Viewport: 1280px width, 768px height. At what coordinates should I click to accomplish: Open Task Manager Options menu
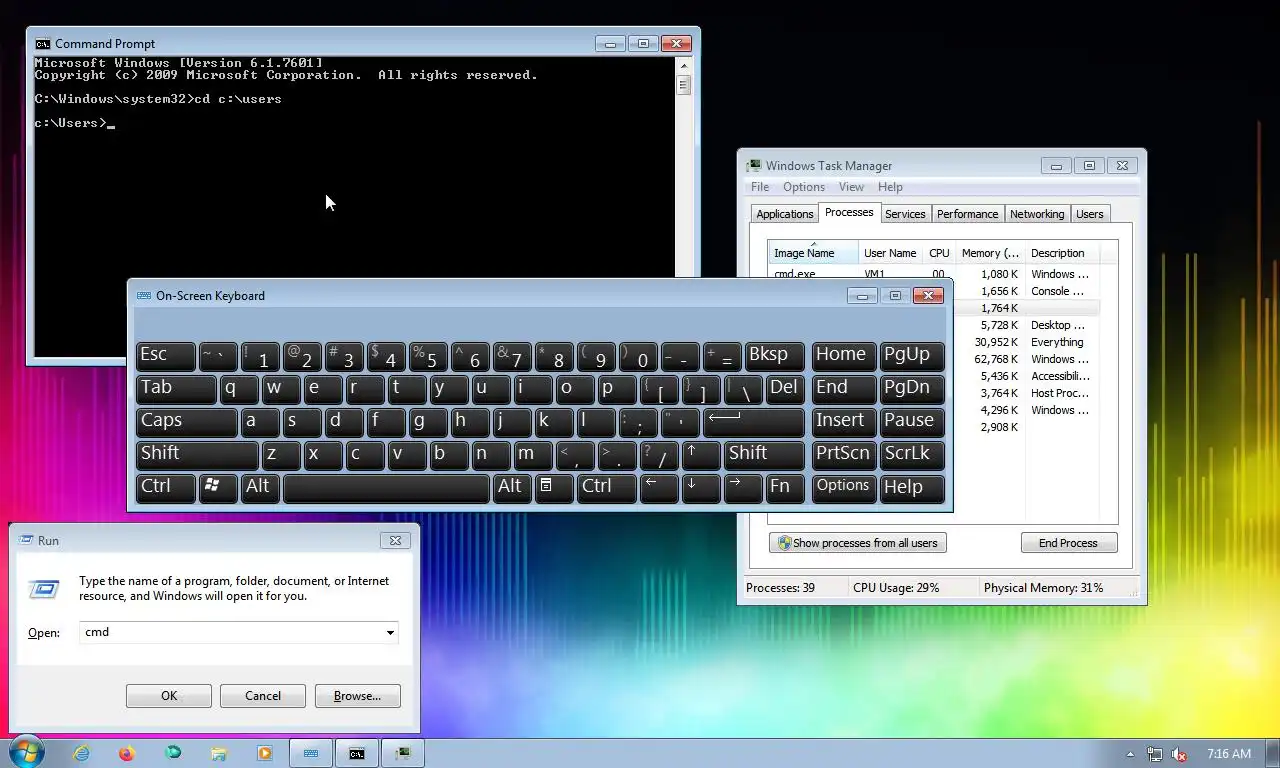click(804, 187)
